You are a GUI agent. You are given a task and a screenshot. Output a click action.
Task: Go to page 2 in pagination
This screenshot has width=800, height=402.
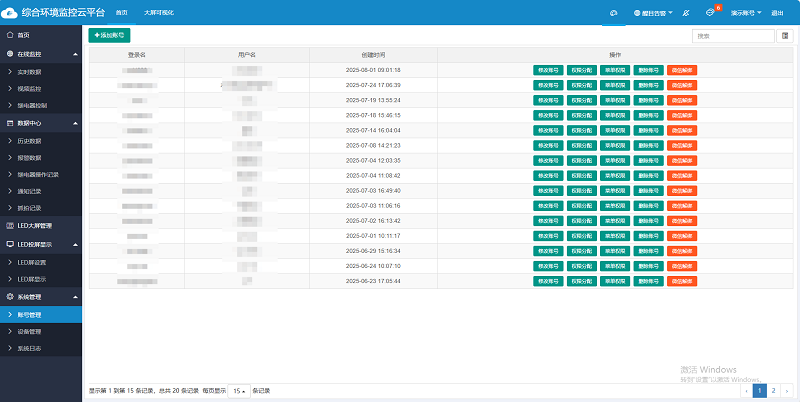tap(774, 390)
